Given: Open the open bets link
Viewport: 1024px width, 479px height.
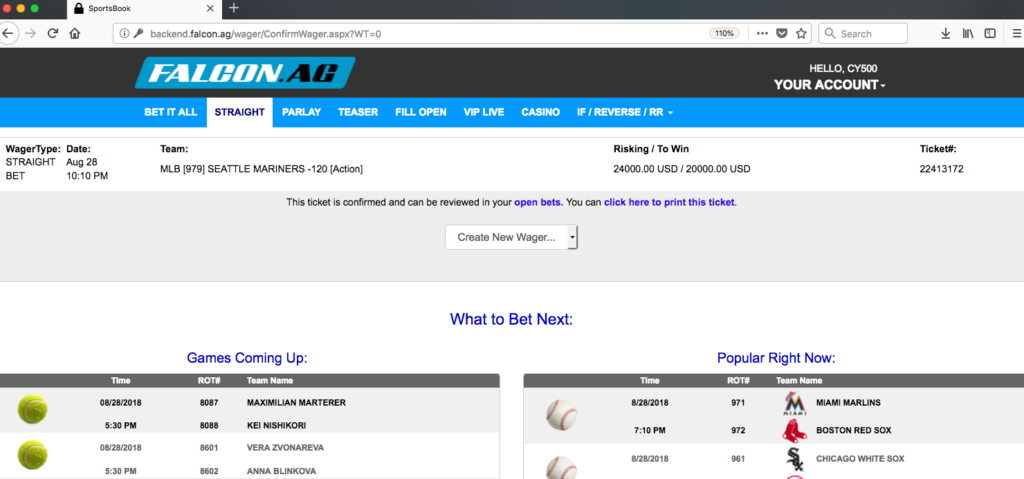Looking at the screenshot, I should point(538,203).
